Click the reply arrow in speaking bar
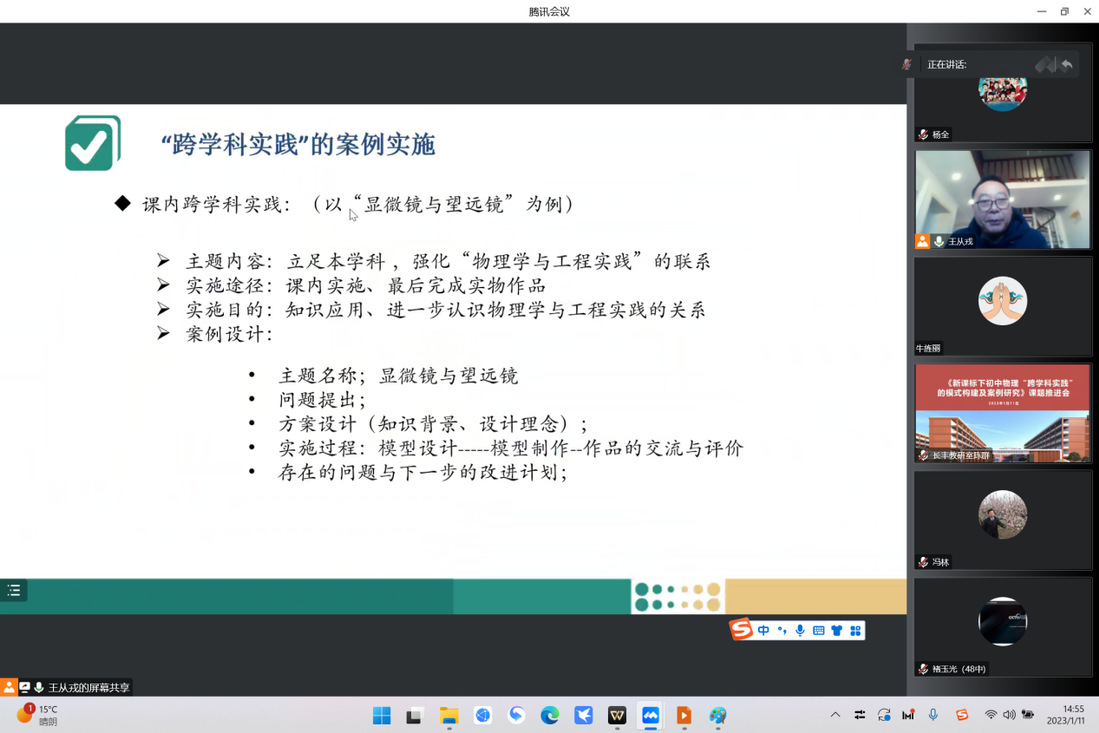 point(1067,64)
